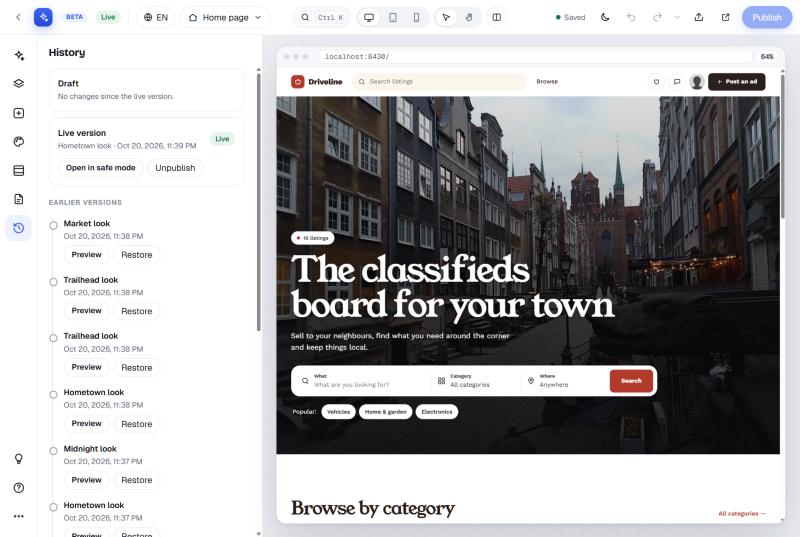800x537 pixels.
Task: Select the Midnight look timeline marker
Action: coord(53,451)
